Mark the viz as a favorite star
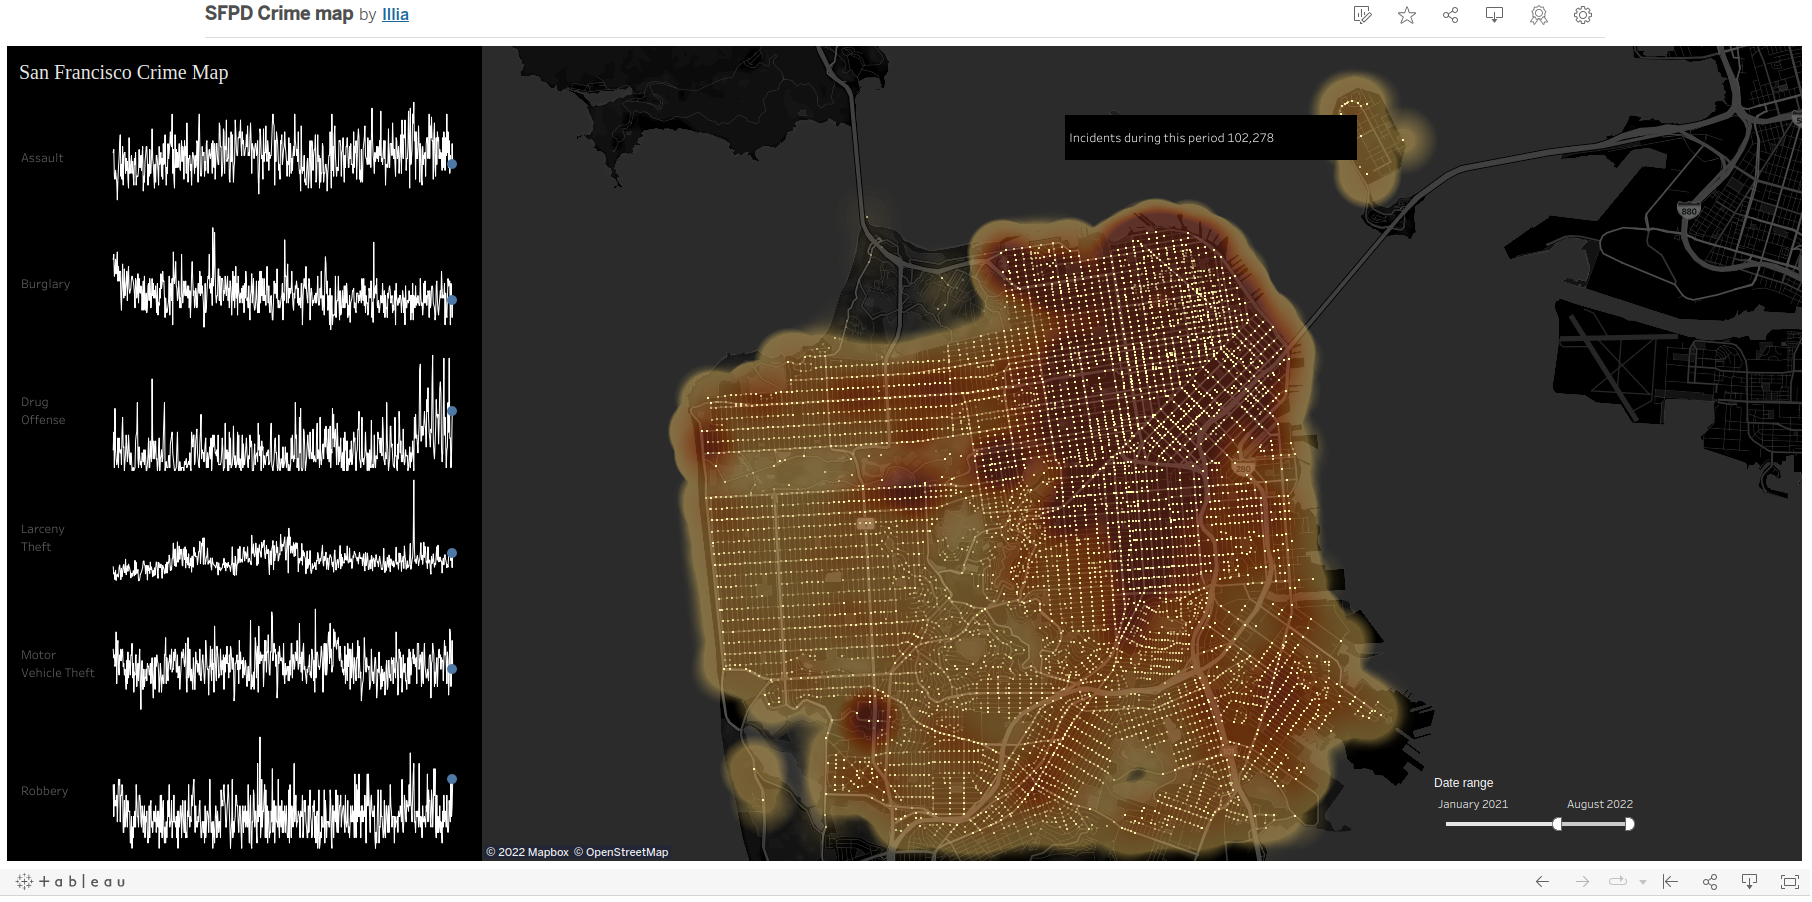 (x=1407, y=15)
